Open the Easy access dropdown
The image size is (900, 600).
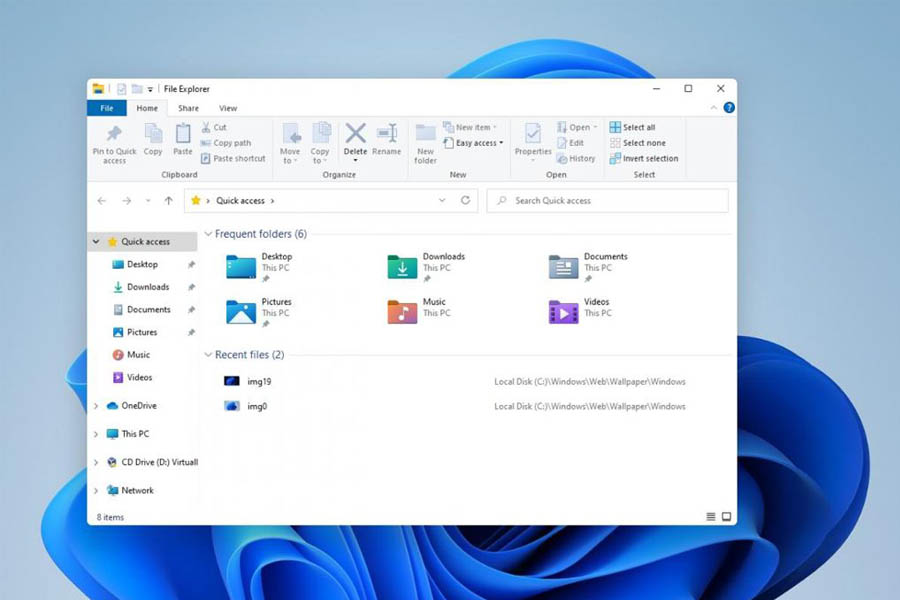(474, 142)
